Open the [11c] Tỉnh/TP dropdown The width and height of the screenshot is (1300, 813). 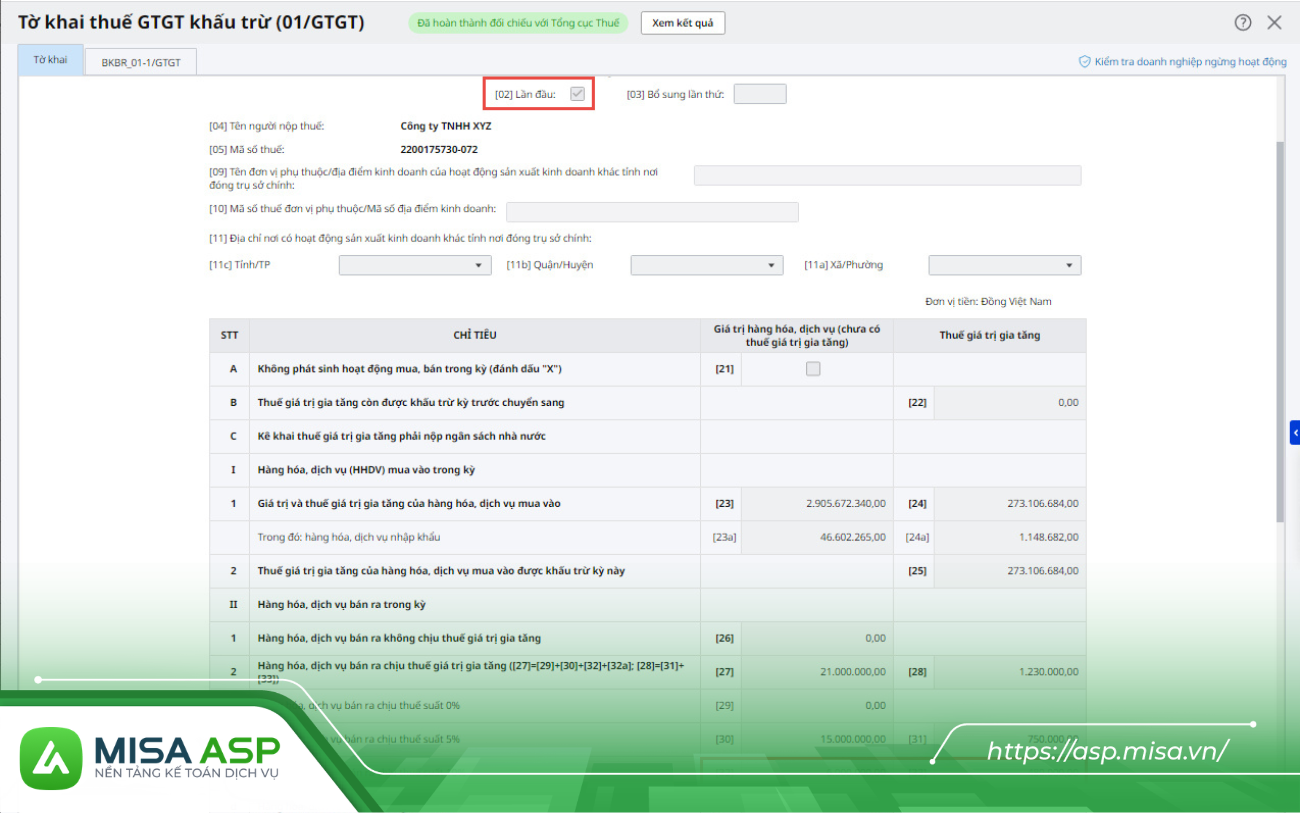point(415,265)
